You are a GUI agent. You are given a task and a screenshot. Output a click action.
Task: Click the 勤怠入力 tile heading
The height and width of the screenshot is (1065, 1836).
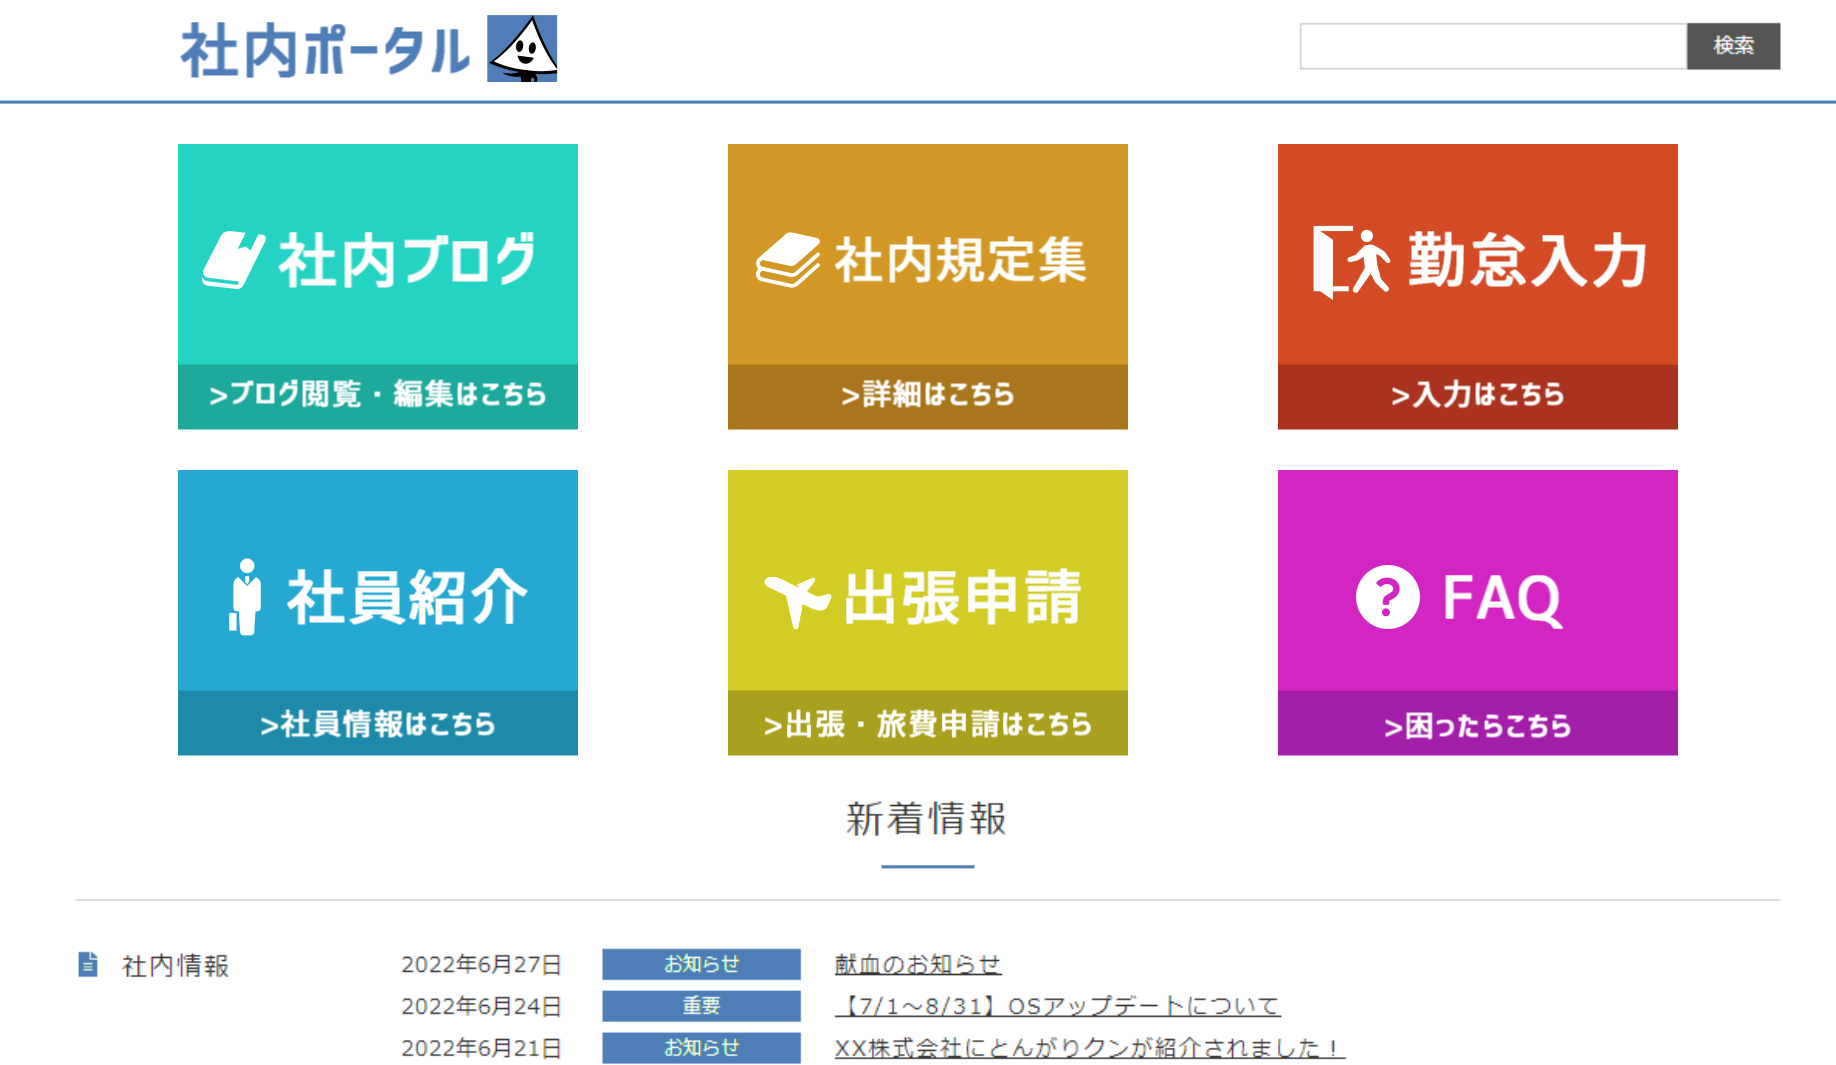coord(1528,261)
